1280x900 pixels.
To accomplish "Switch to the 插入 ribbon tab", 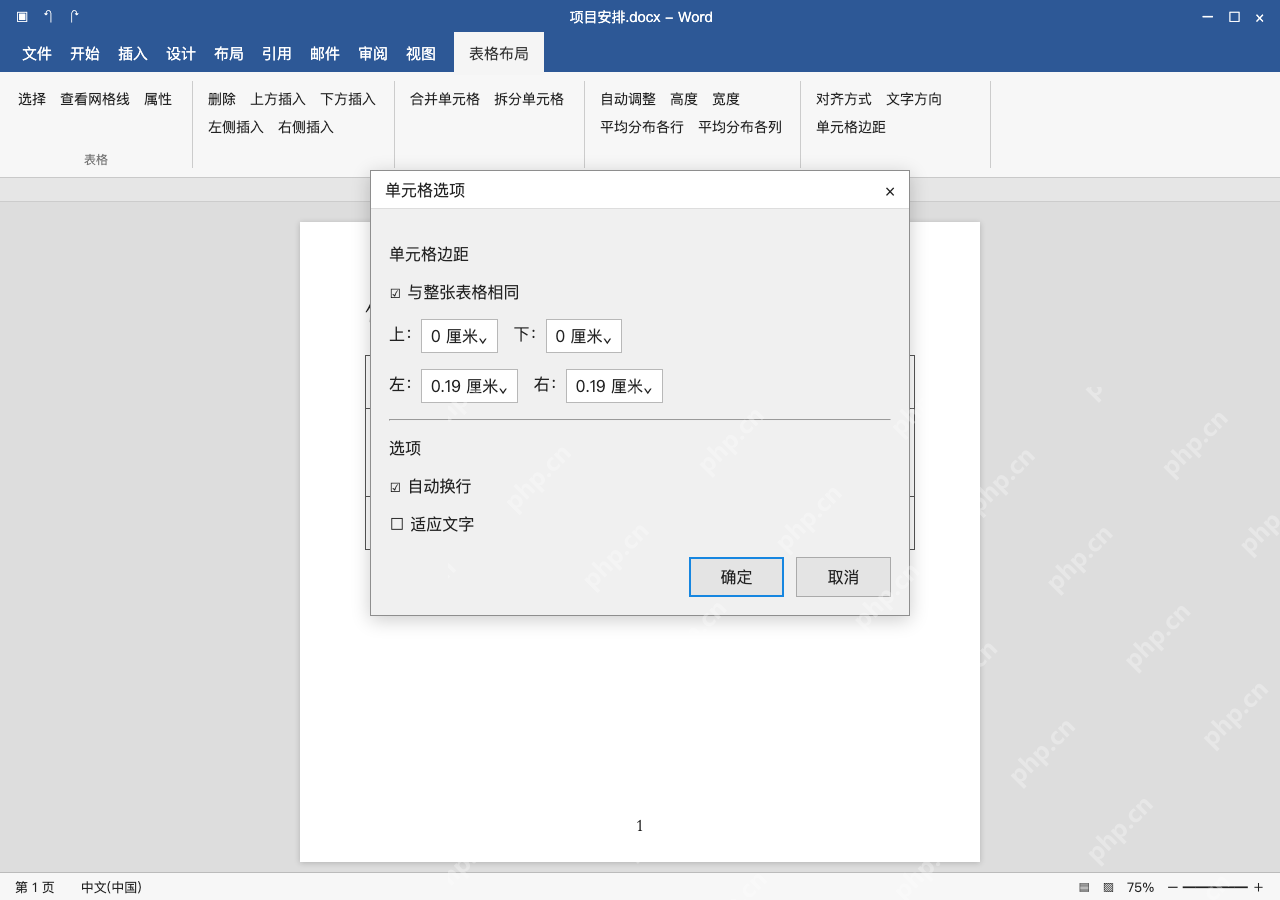I will click(133, 53).
